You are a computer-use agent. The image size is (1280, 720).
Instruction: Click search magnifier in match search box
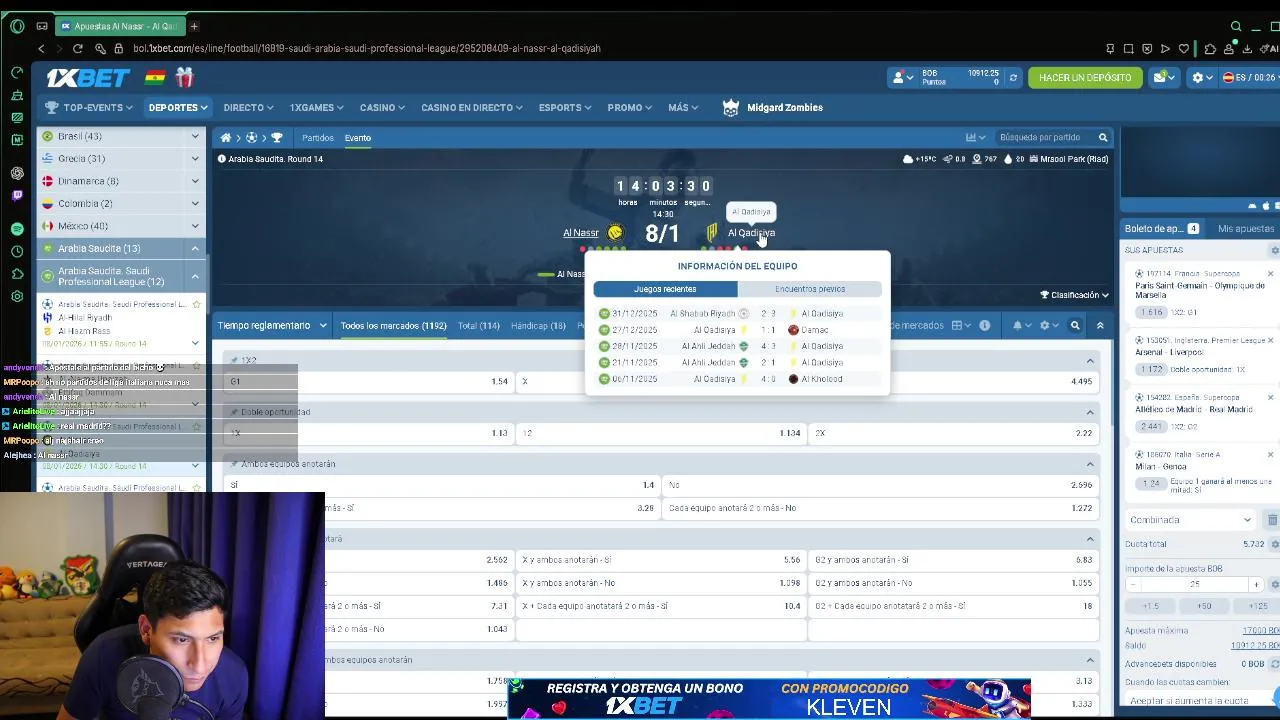coord(1103,137)
